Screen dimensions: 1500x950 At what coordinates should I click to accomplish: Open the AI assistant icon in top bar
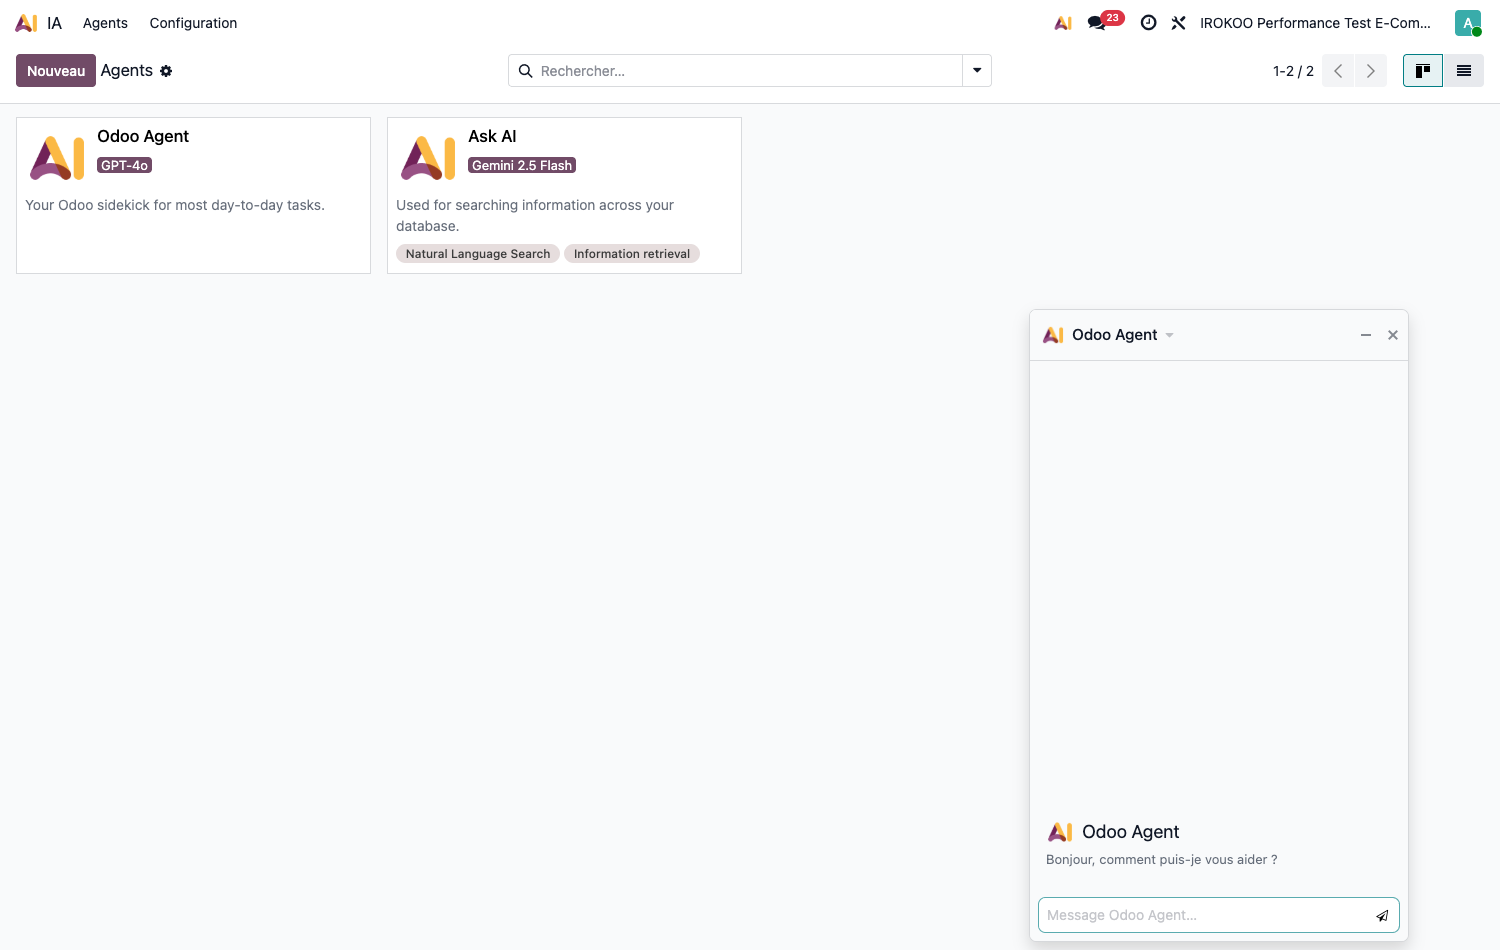1063,23
